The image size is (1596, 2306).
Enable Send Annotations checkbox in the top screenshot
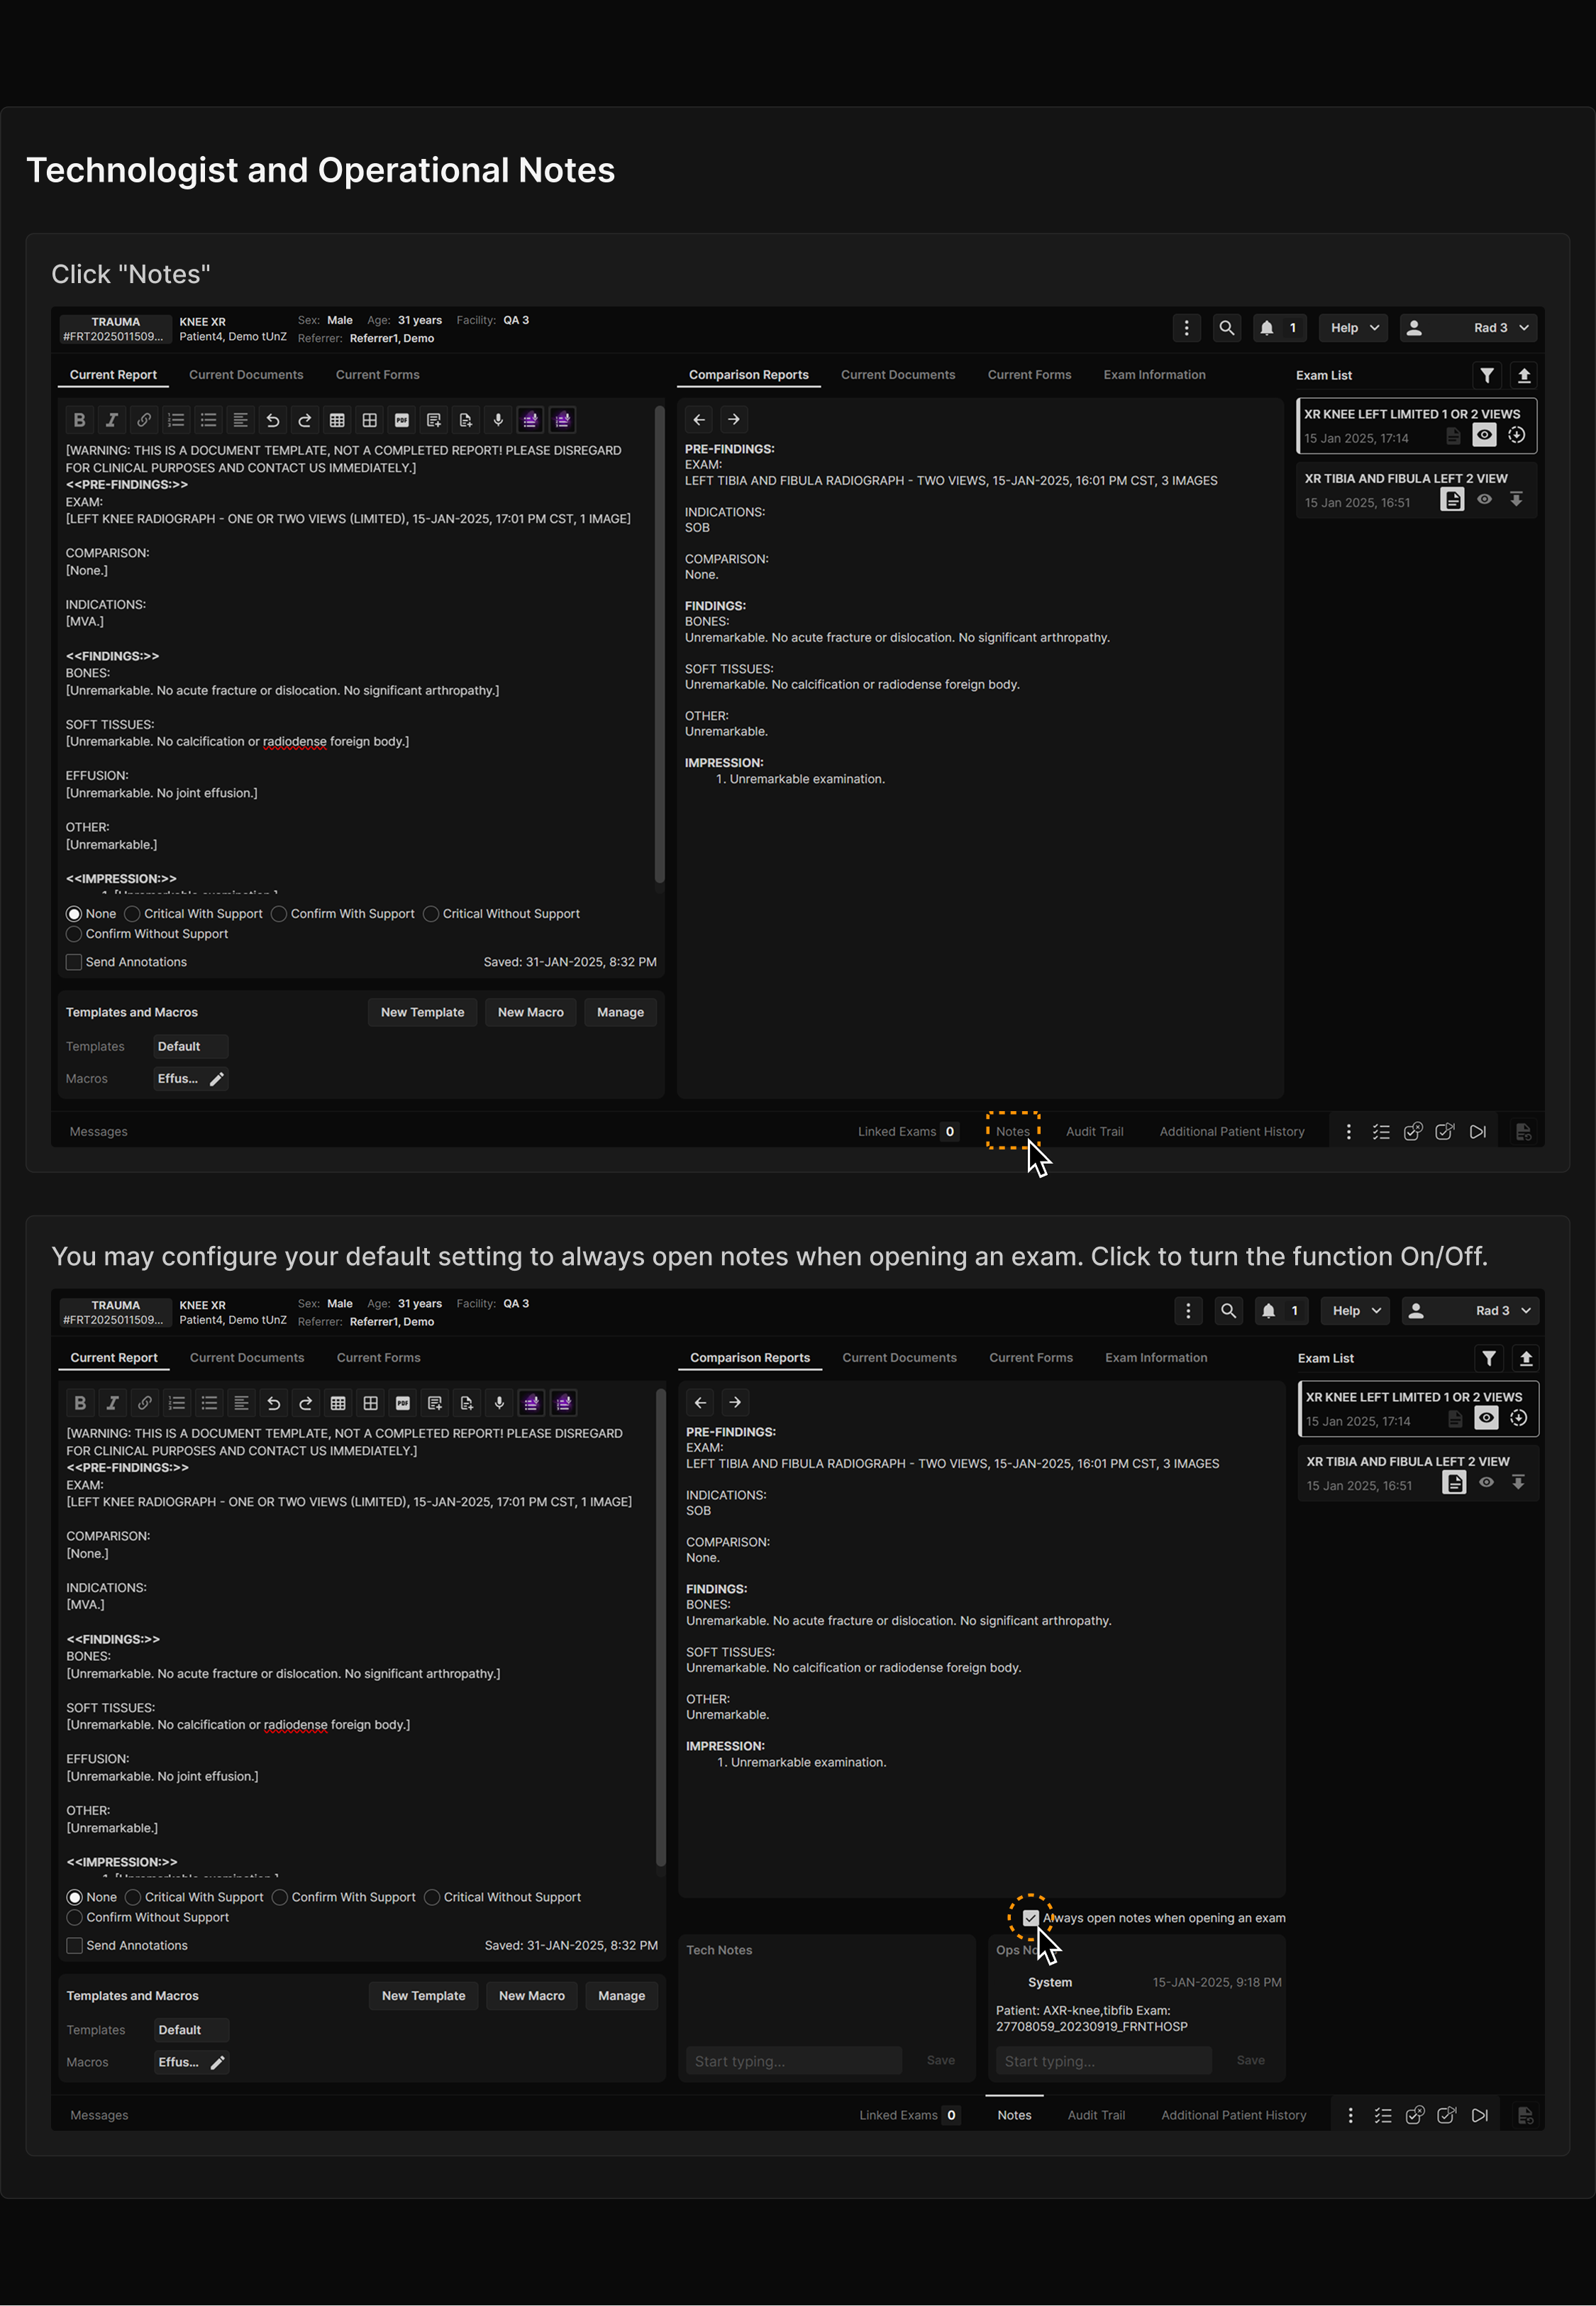(x=74, y=962)
